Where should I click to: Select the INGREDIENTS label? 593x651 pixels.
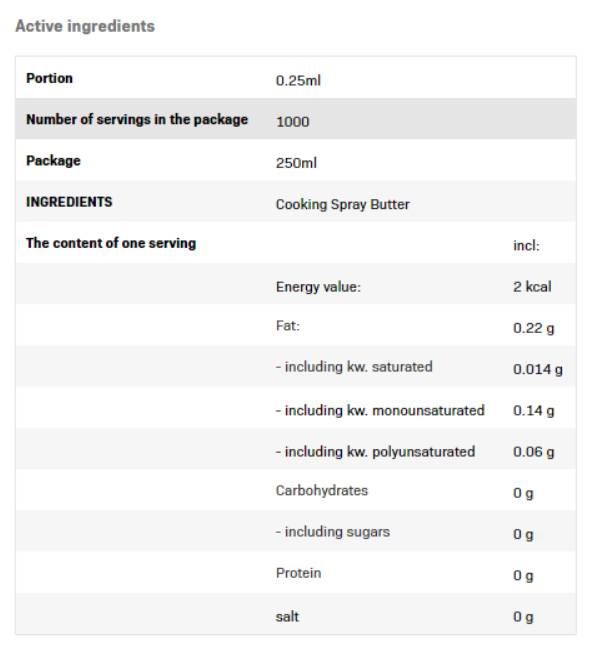click(x=69, y=202)
